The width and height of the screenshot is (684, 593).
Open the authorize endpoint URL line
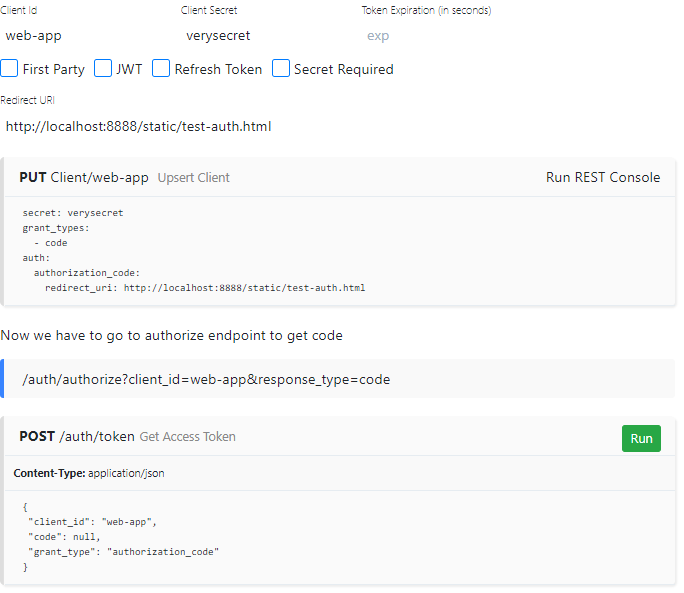[x=206, y=379]
